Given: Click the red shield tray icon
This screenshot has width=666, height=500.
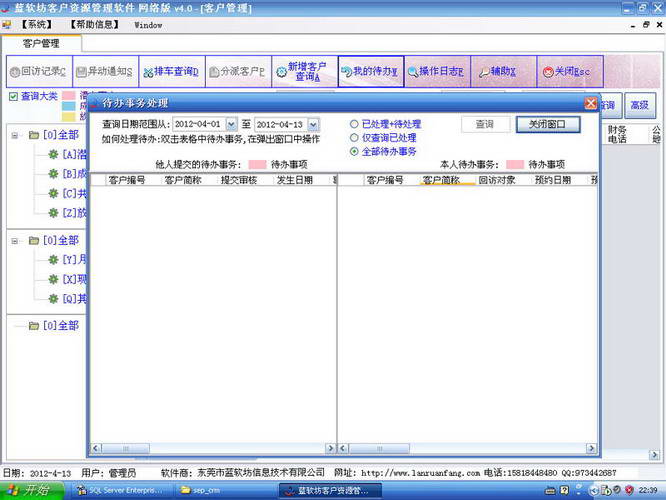Looking at the screenshot, I should tap(629, 490).
